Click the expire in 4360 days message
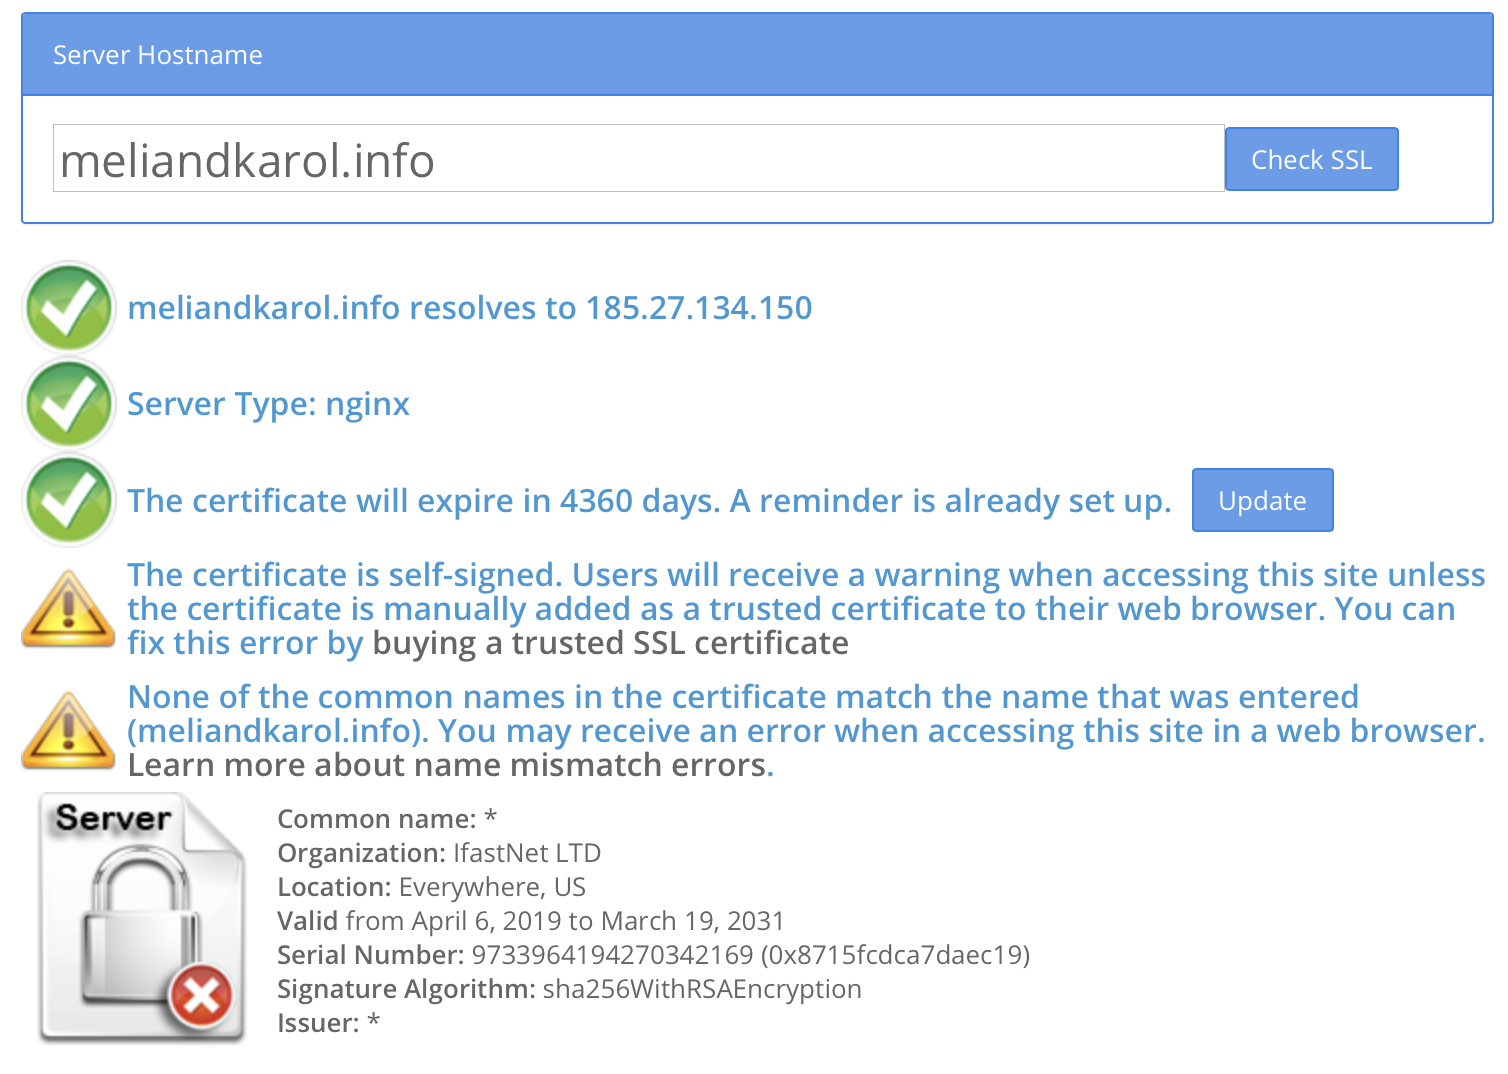 click(x=648, y=500)
